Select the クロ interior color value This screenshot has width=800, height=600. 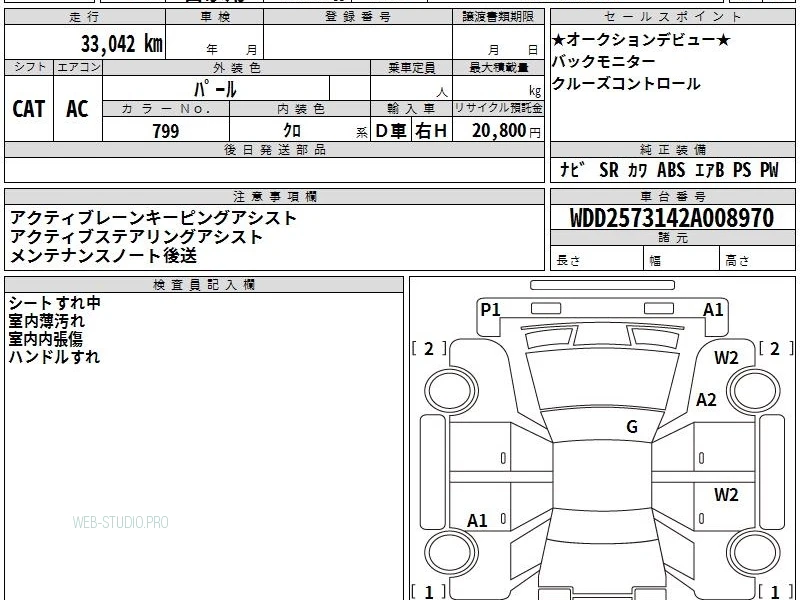[292, 131]
